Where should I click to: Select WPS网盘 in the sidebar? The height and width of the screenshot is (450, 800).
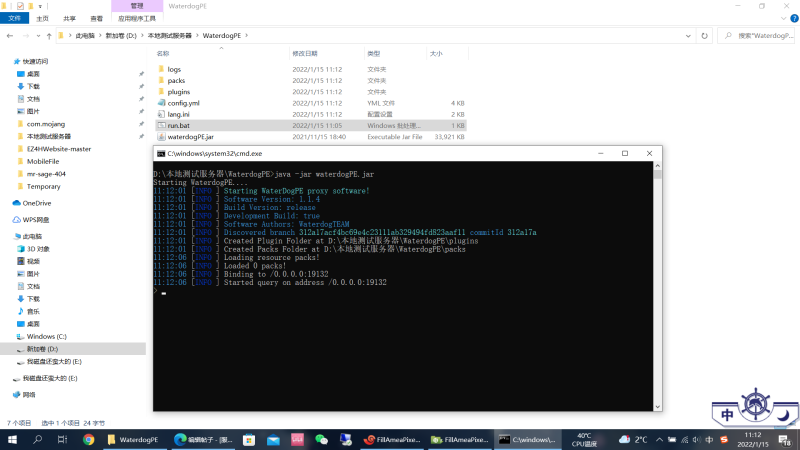[37, 218]
